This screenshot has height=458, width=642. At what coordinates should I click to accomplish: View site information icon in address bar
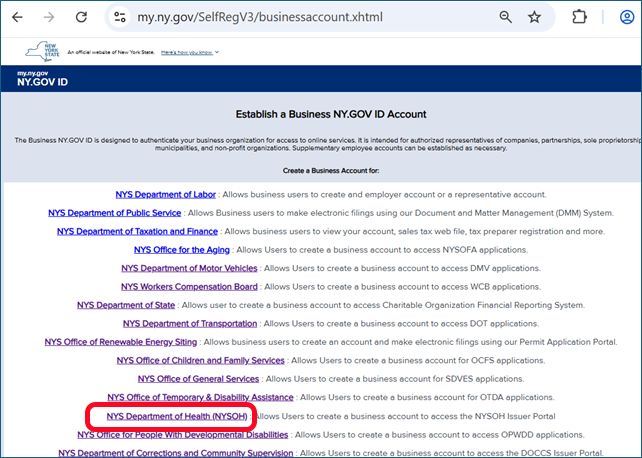click(x=120, y=17)
